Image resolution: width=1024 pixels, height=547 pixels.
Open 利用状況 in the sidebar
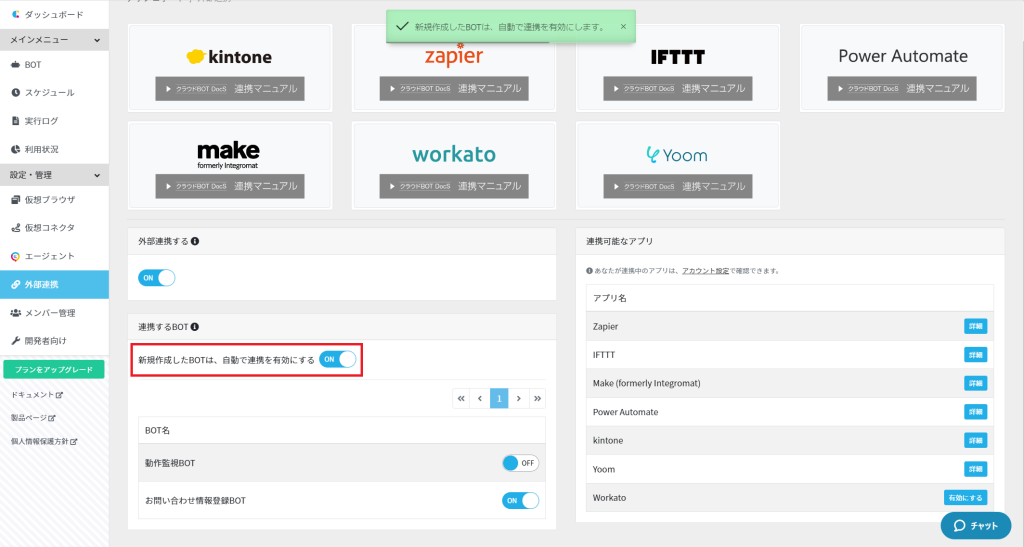coord(54,149)
